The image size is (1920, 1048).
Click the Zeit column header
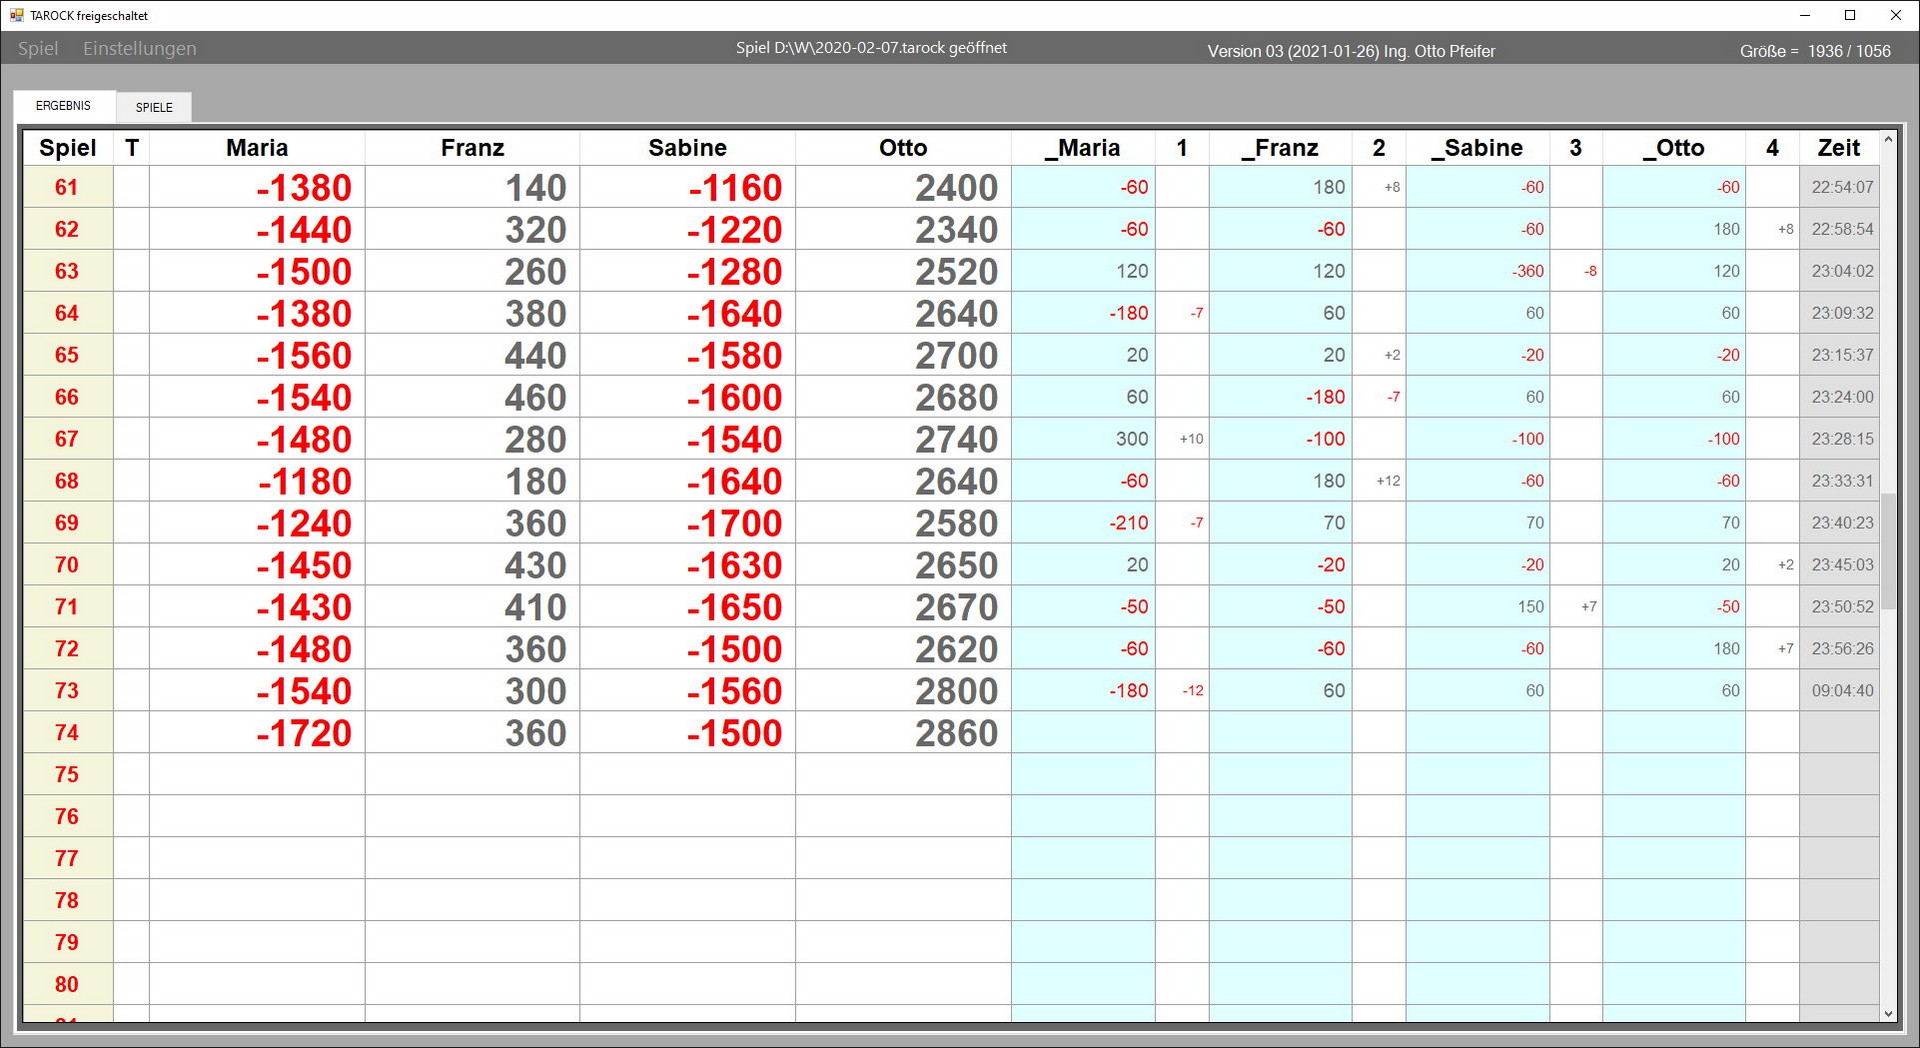pos(1838,148)
